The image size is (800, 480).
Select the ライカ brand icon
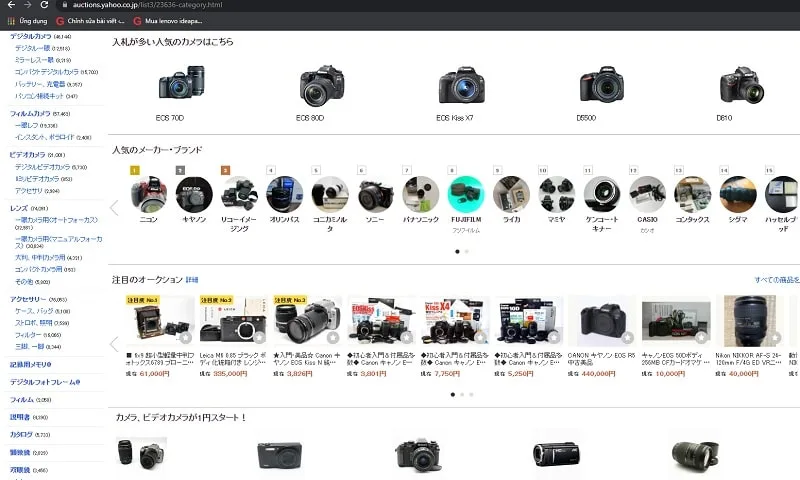point(511,194)
